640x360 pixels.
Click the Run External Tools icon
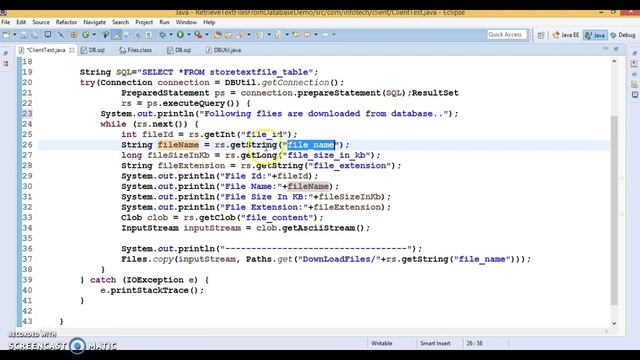coord(198,35)
